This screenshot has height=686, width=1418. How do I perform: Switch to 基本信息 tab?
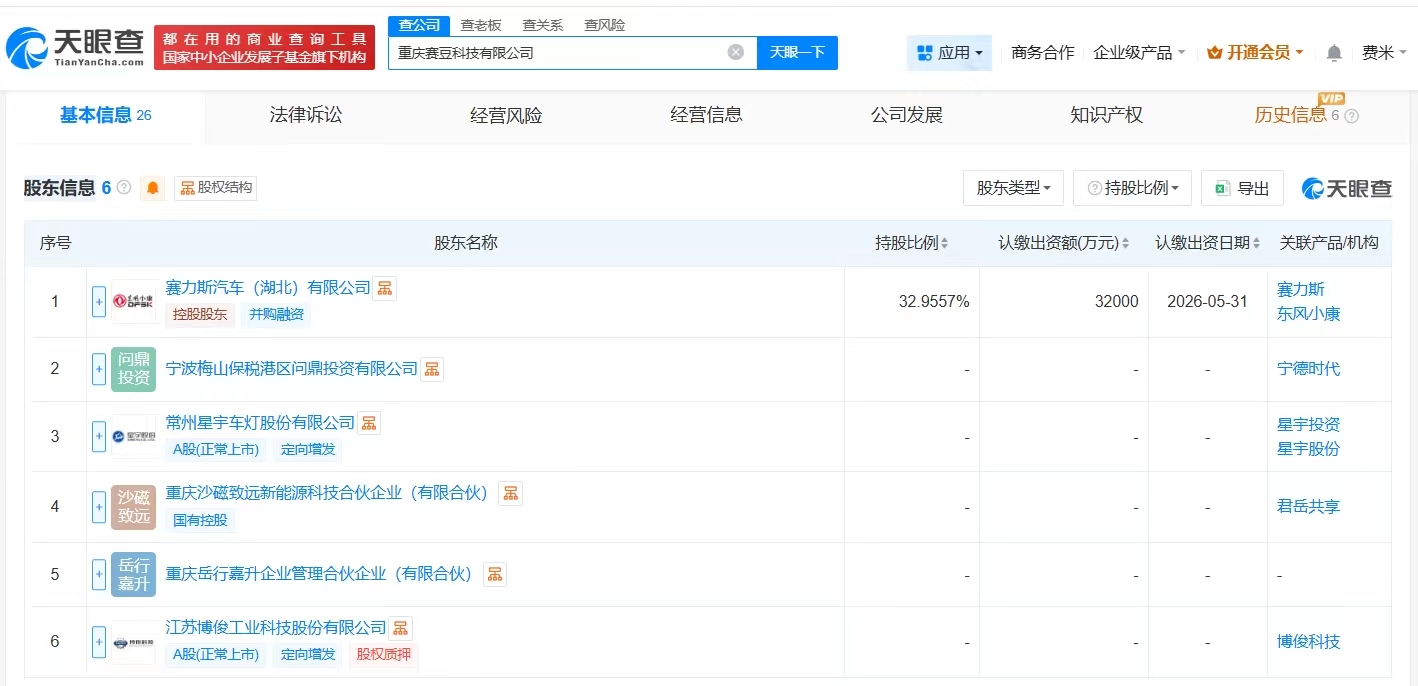pyautogui.click(x=105, y=115)
